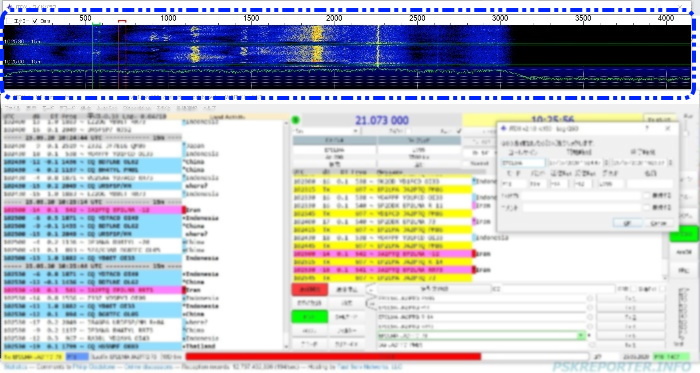
Task: Click the yellow Tx message status bar entry
Action: 33,356
